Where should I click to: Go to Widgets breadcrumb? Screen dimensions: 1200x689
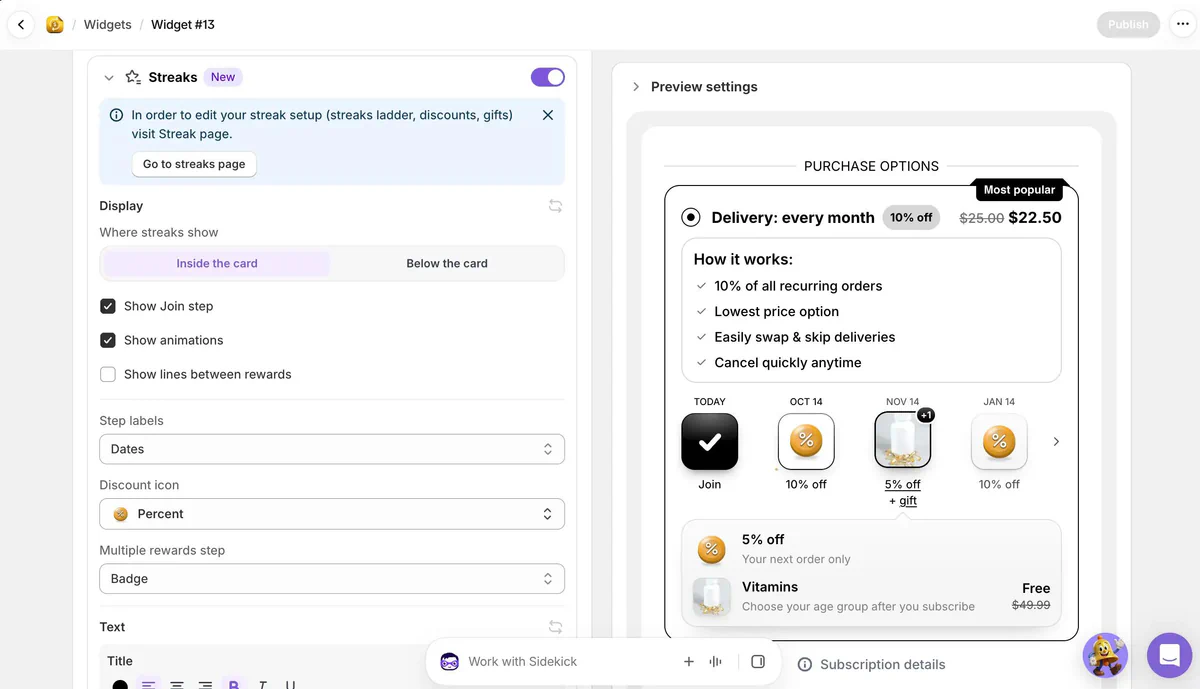108,24
